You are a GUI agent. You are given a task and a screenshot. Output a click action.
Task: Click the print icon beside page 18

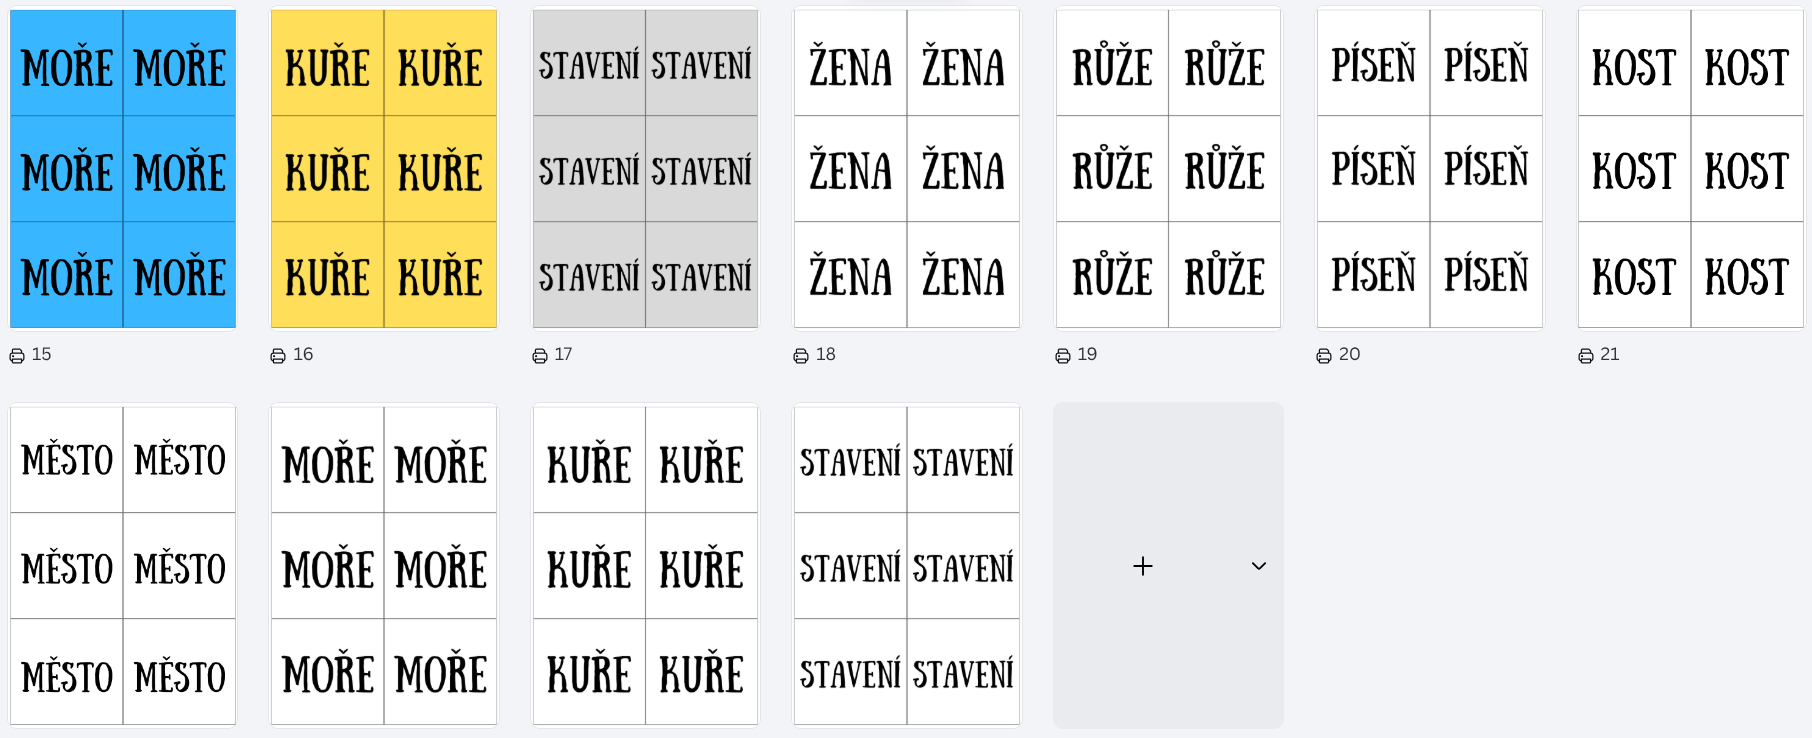point(801,356)
